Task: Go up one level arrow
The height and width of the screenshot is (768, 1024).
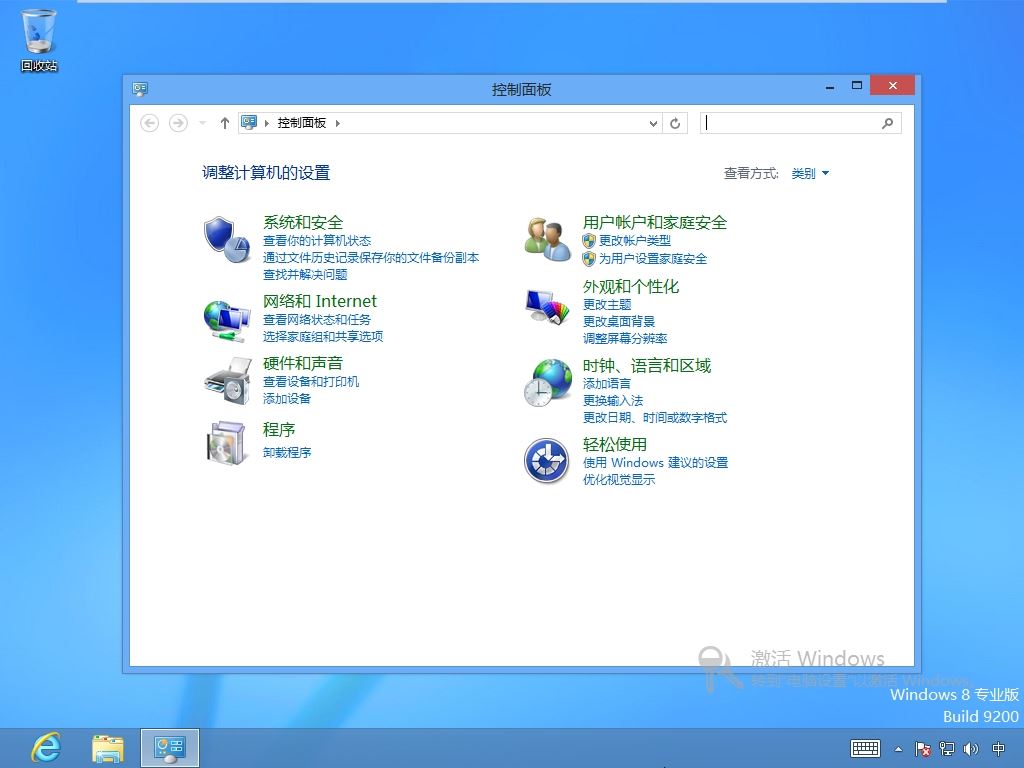Action: tap(225, 123)
